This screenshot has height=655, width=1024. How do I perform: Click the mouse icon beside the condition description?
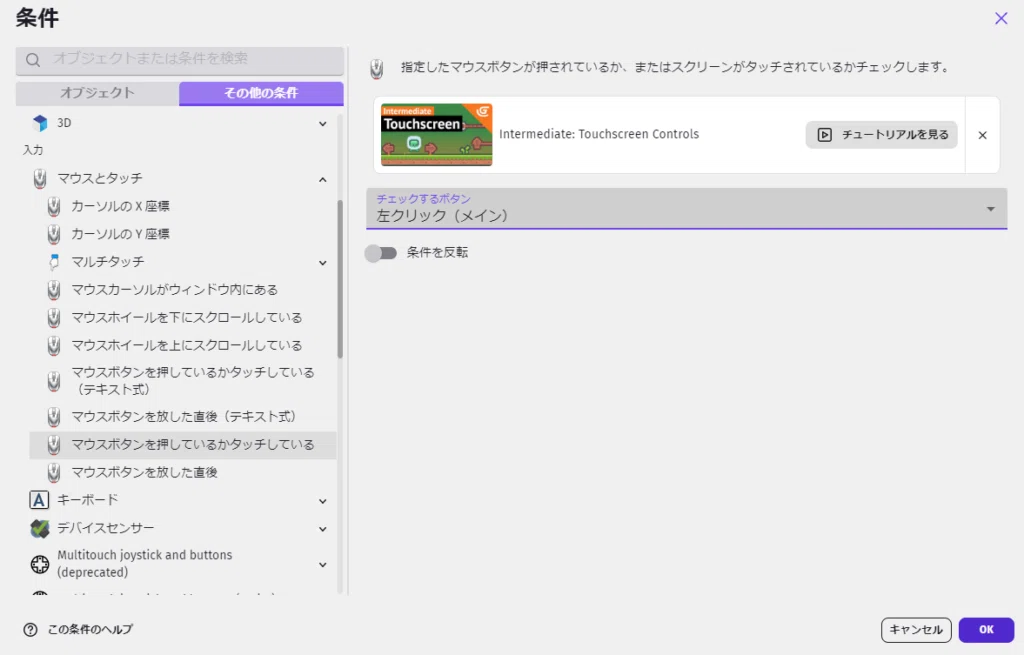pyautogui.click(x=377, y=69)
